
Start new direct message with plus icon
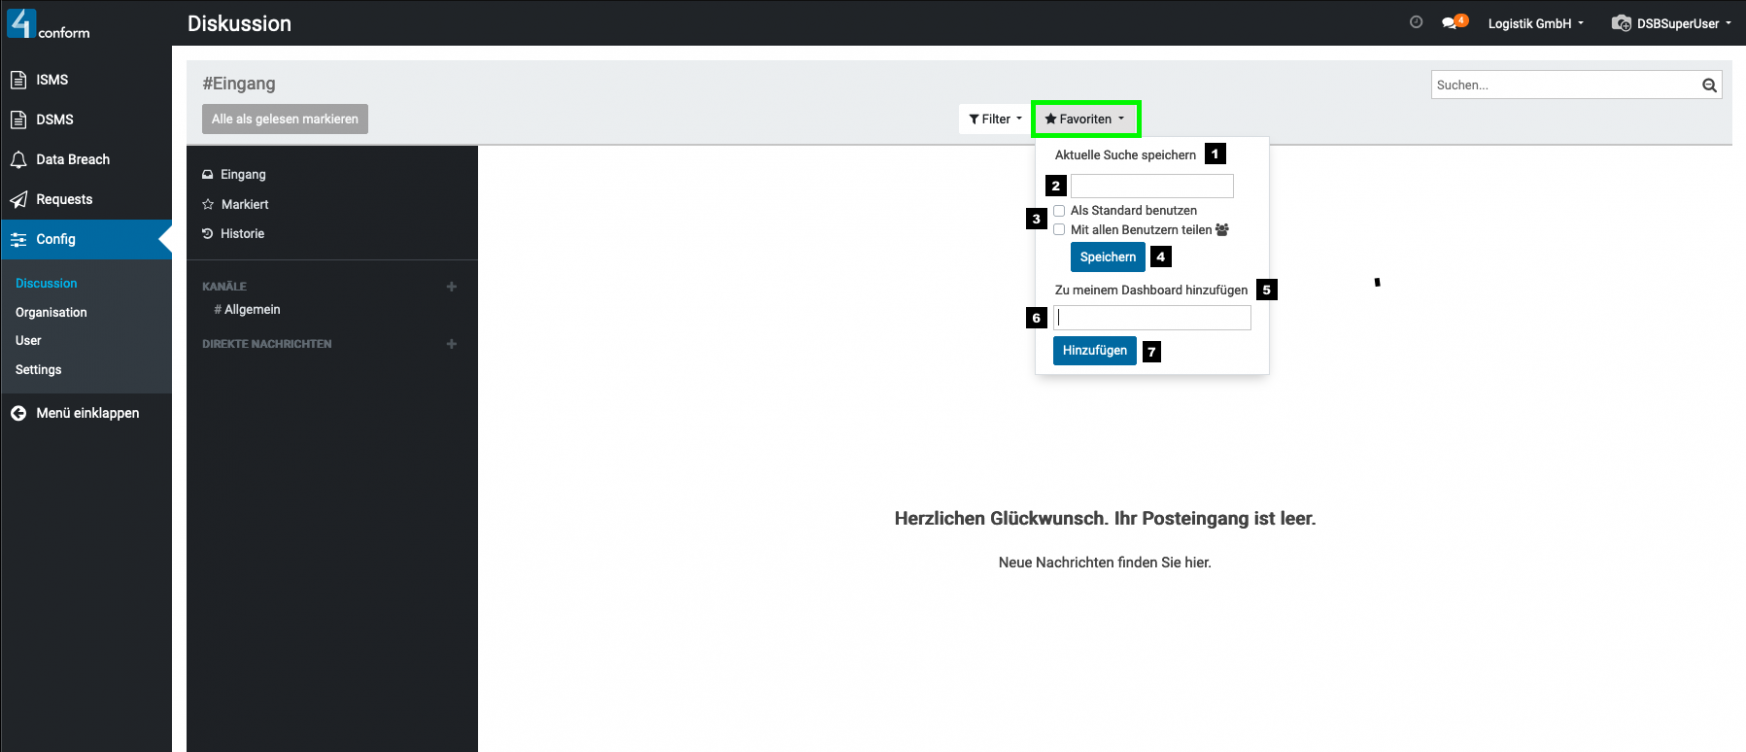coord(451,344)
